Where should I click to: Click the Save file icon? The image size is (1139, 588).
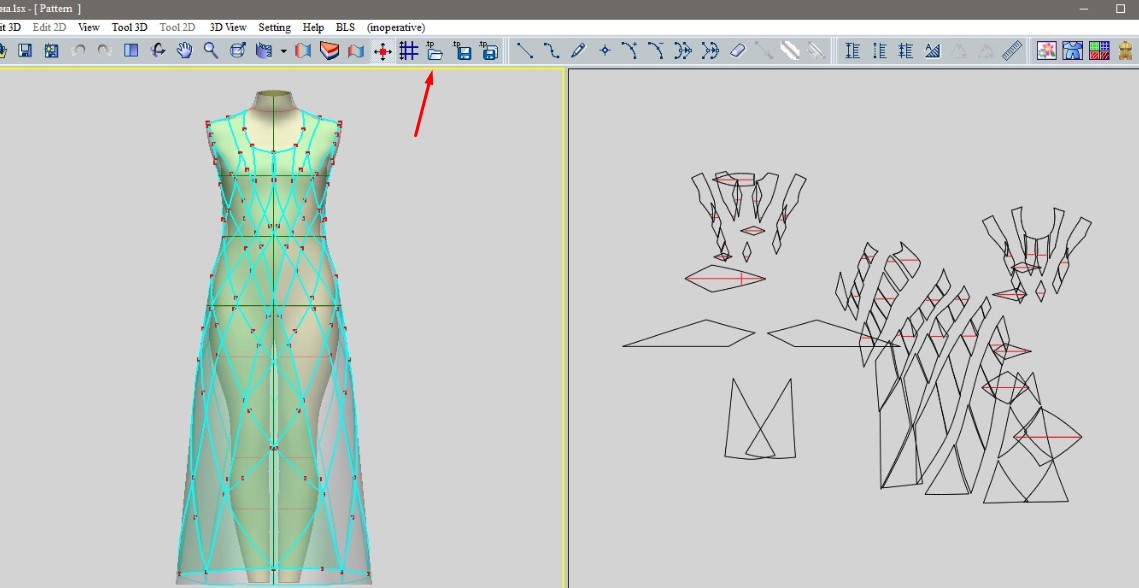(x=25, y=51)
